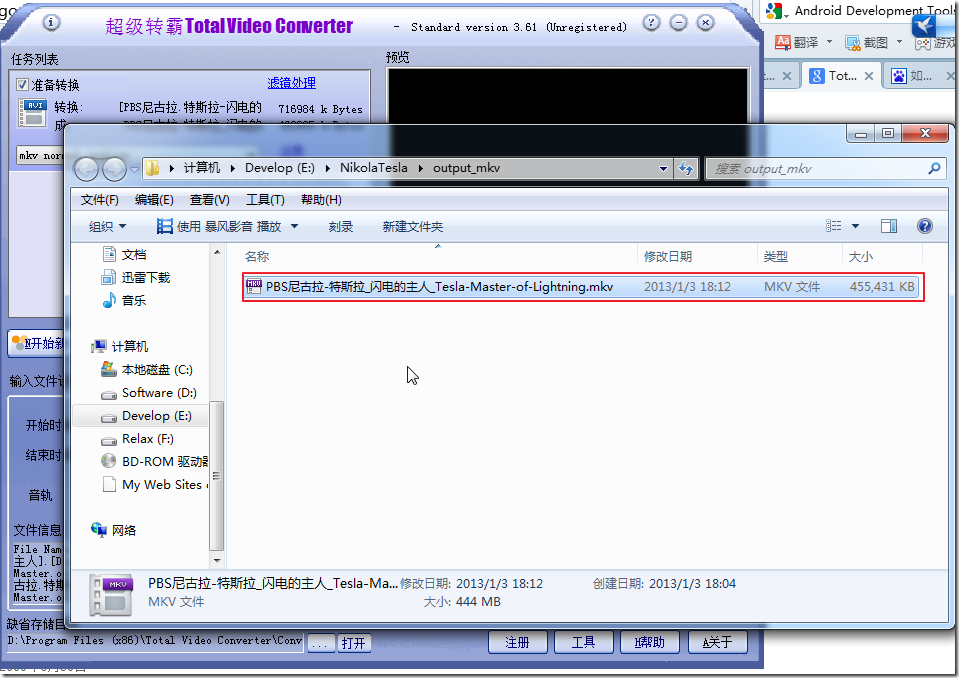Select 计算机 in the navigation tree

120,347
